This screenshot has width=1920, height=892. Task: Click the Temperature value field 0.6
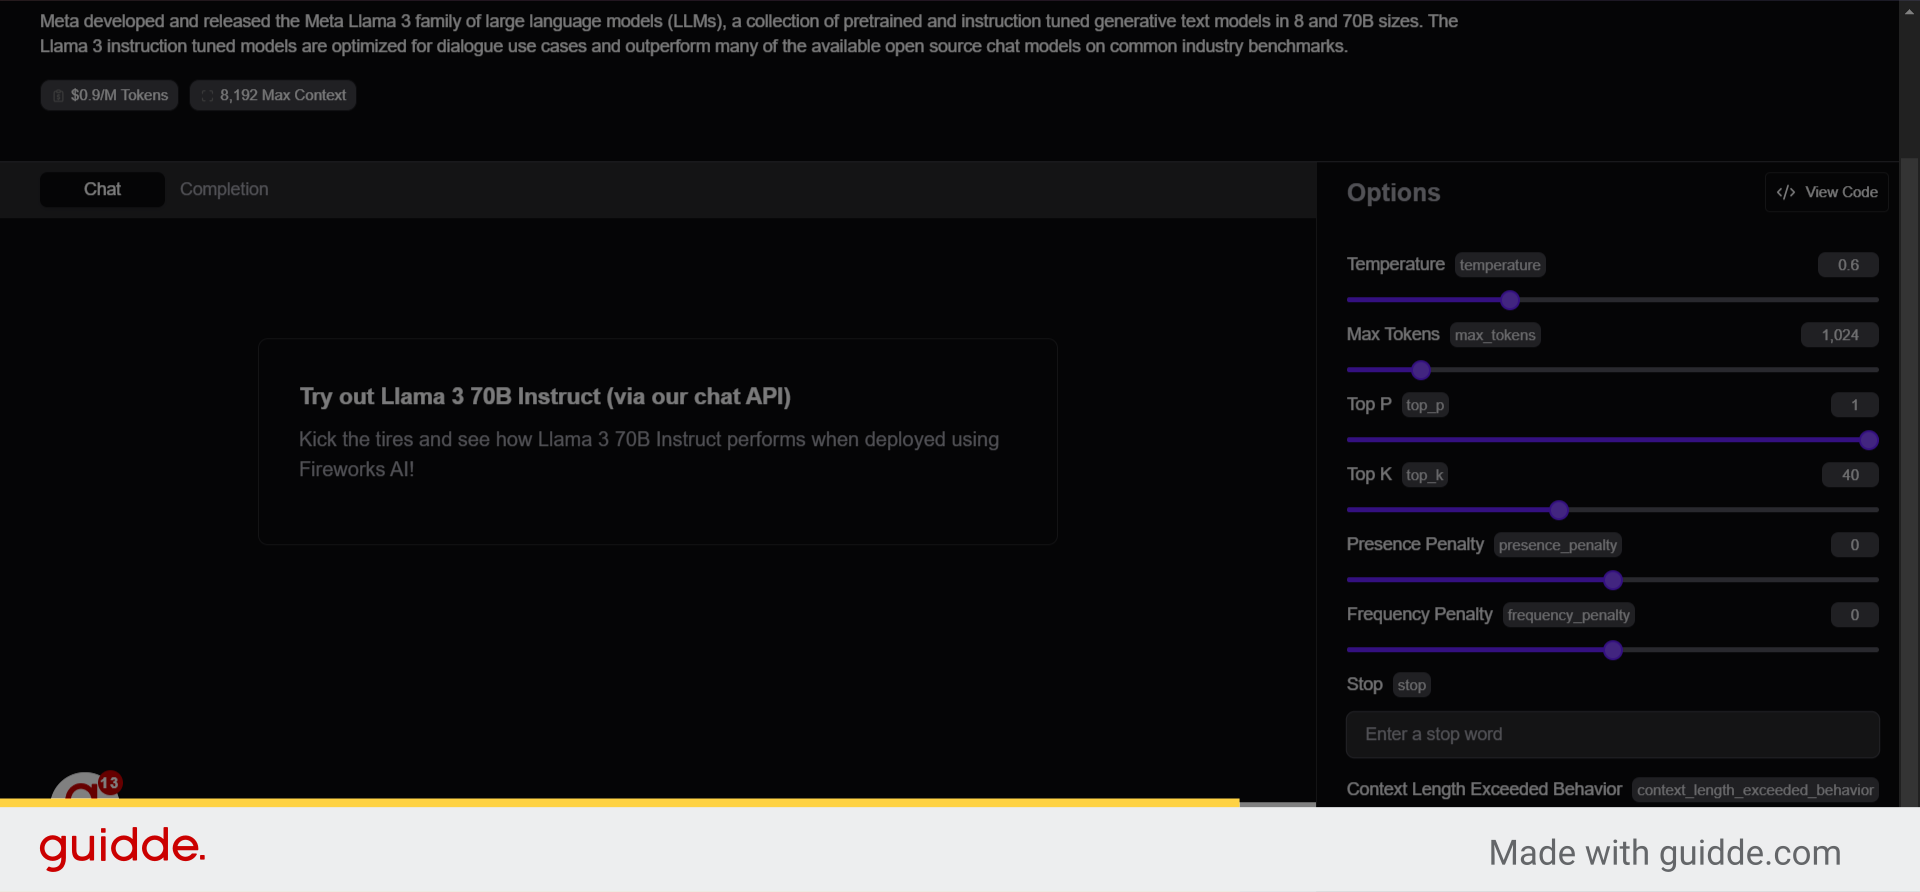click(x=1848, y=265)
